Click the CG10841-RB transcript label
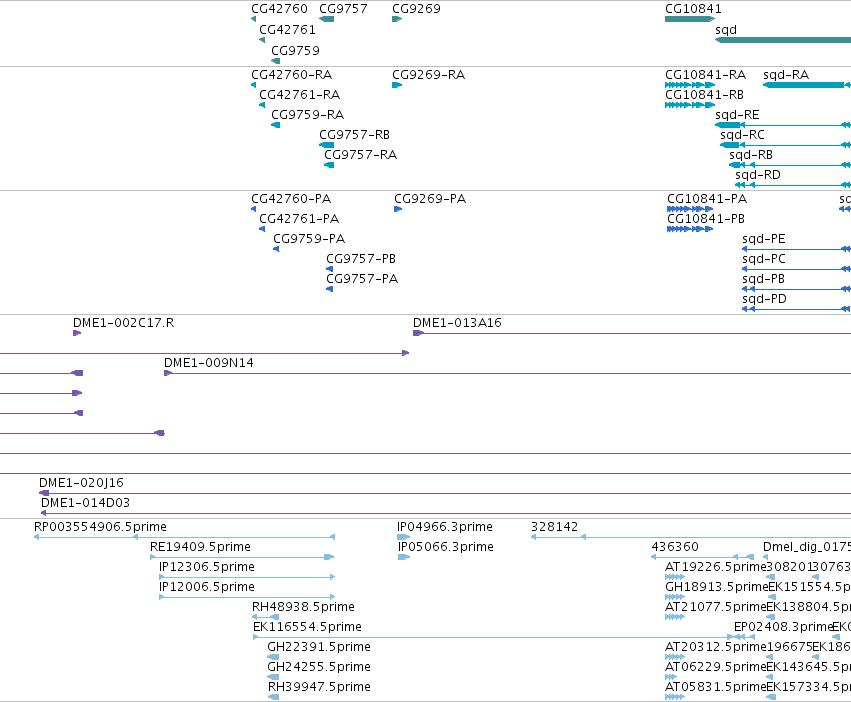851x702 pixels. pyautogui.click(x=704, y=94)
